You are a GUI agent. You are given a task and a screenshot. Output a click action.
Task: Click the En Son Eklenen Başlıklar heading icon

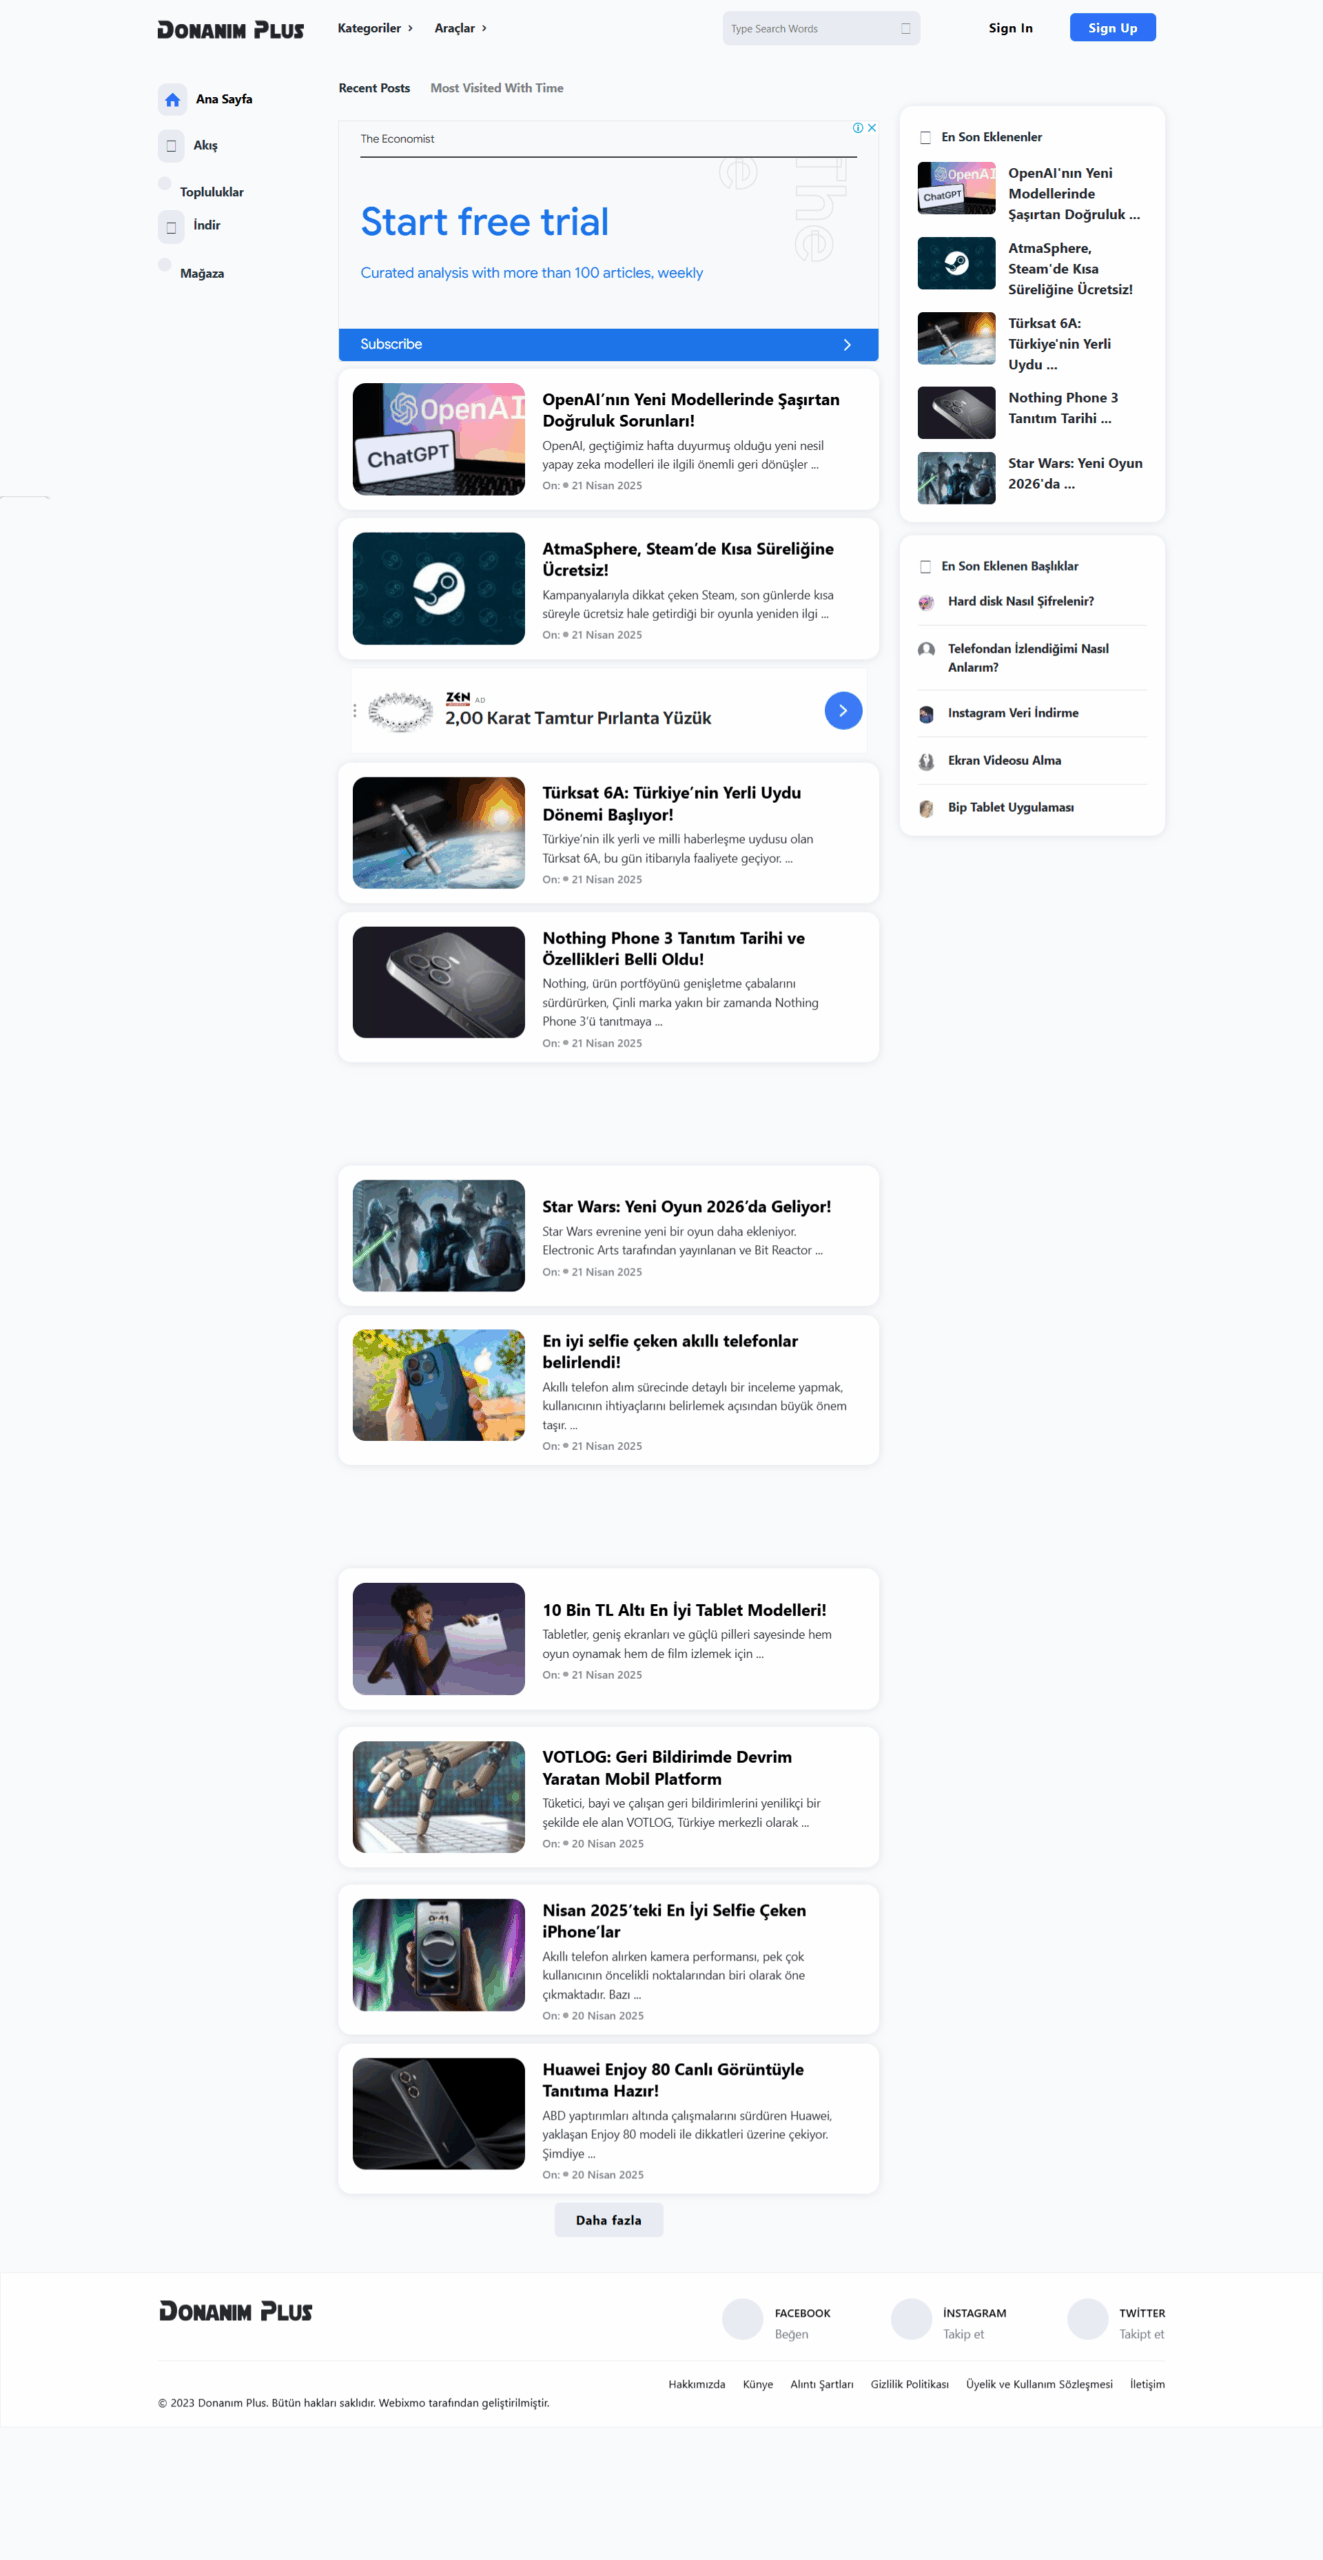pos(925,566)
